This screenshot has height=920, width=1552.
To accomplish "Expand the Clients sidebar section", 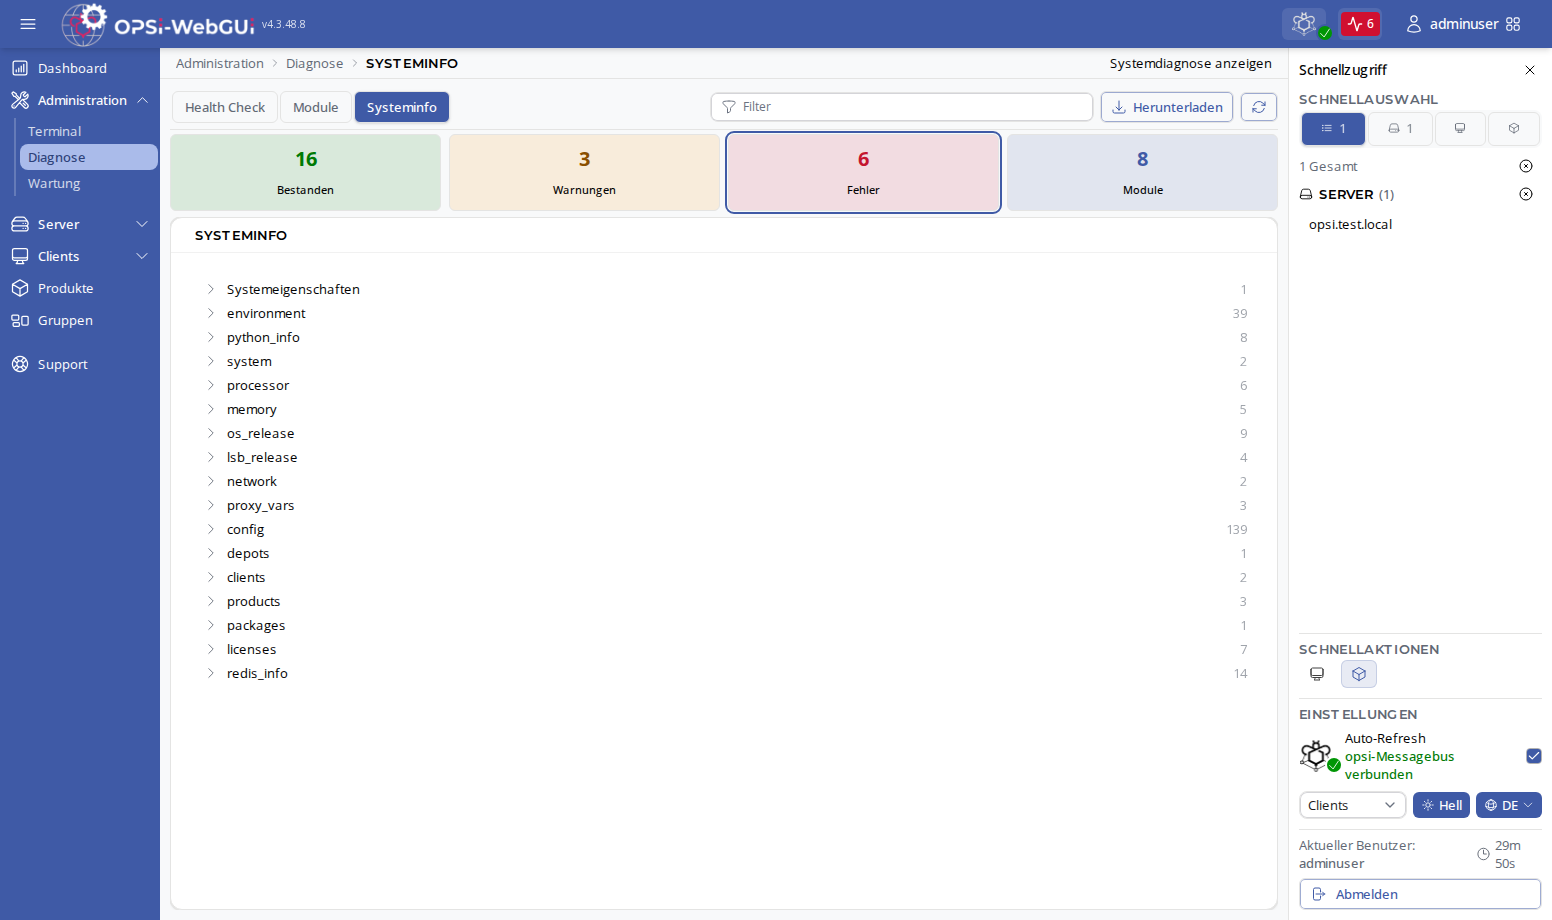I will pos(80,256).
